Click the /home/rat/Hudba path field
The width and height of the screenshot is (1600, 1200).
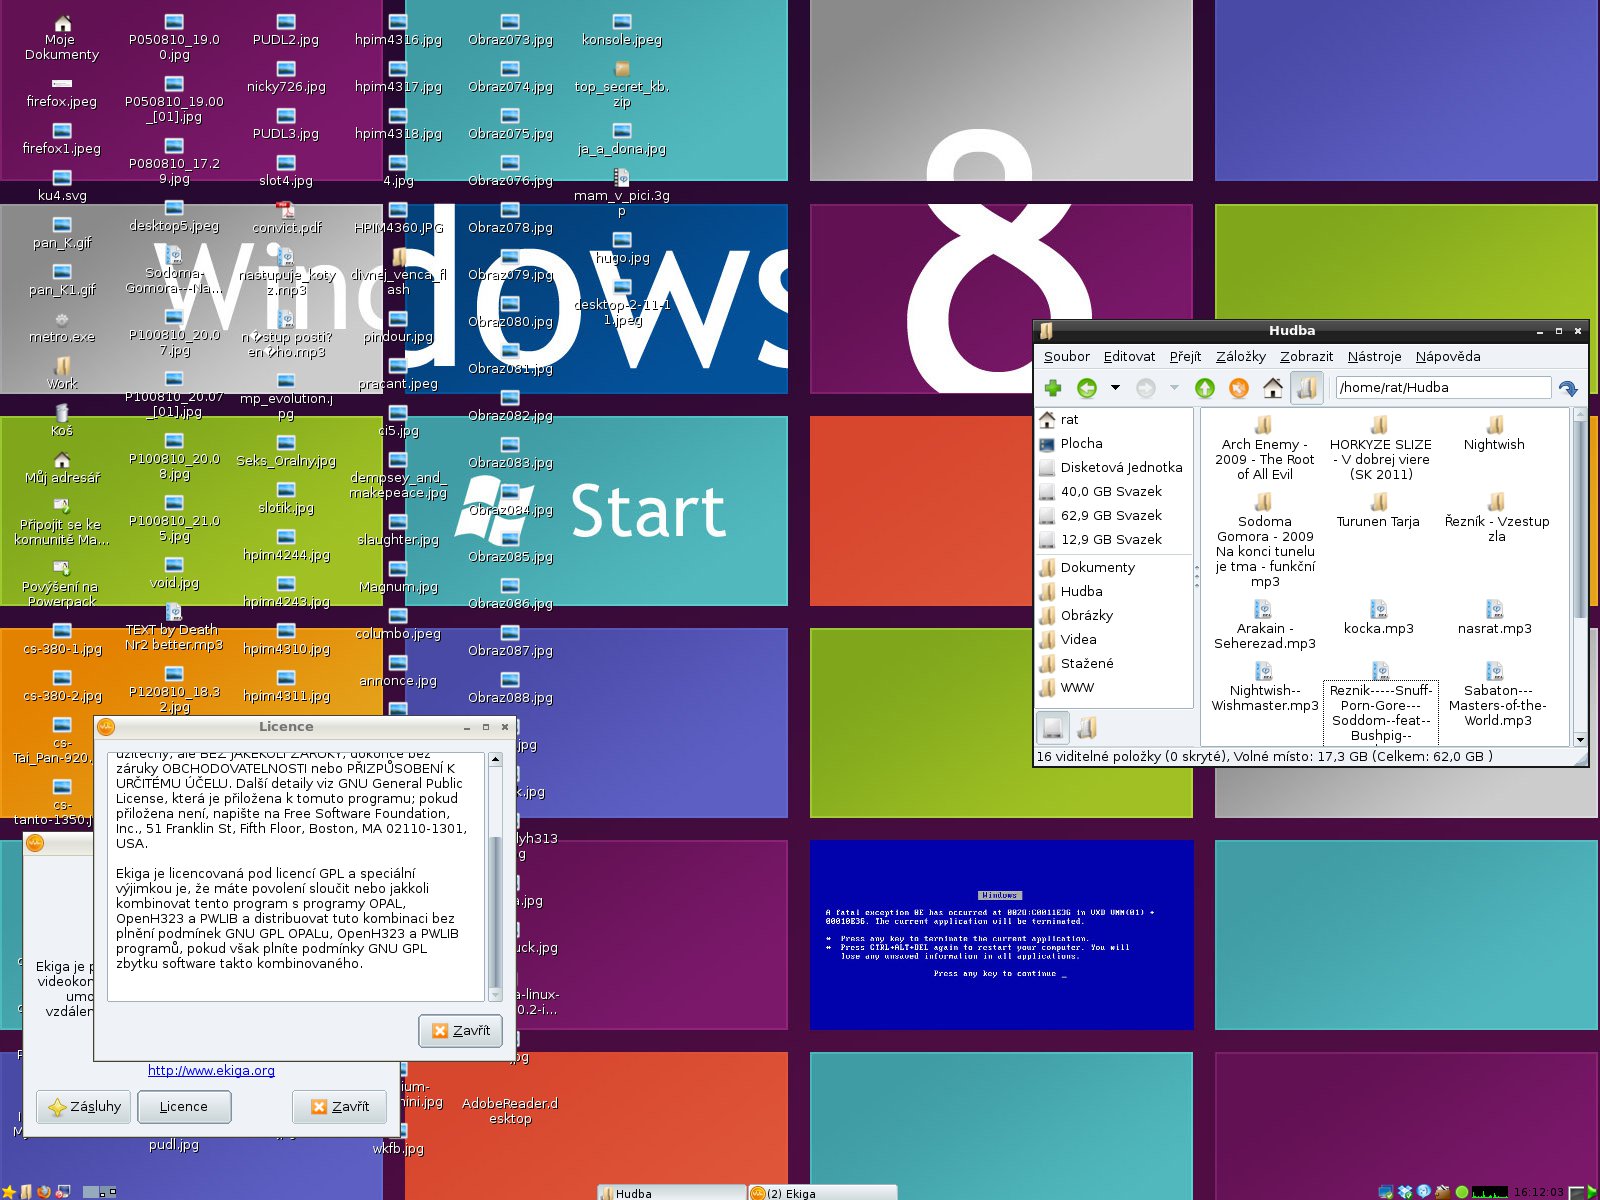1443,388
